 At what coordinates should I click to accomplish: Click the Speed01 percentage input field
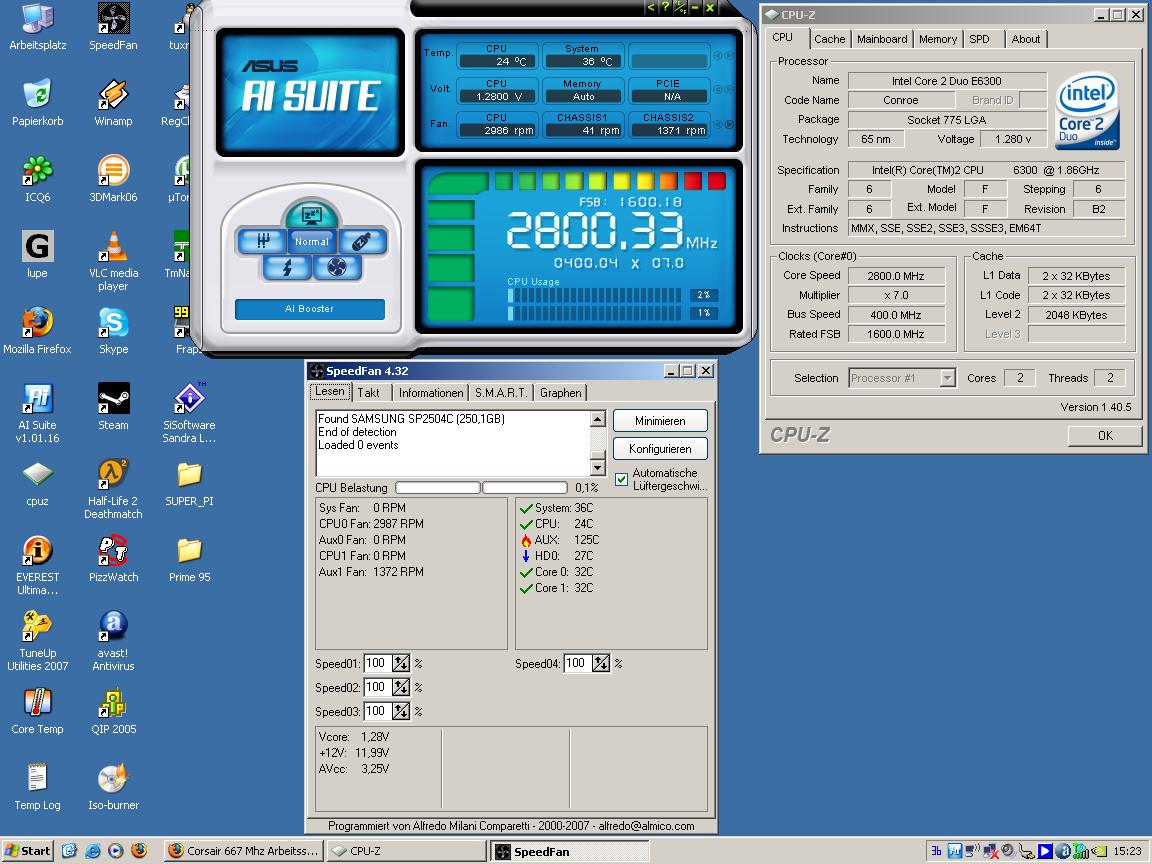tap(378, 663)
